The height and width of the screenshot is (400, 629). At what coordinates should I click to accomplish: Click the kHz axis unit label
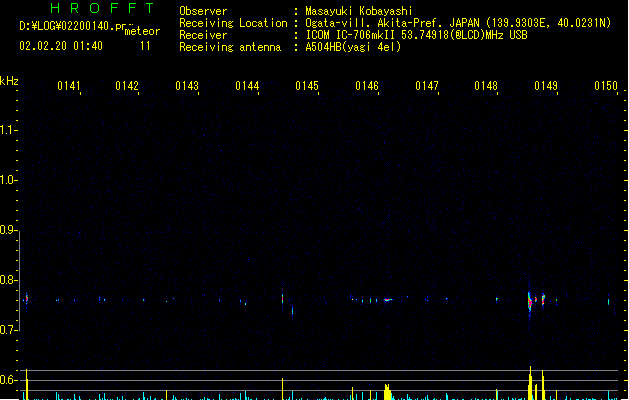tap(9, 81)
